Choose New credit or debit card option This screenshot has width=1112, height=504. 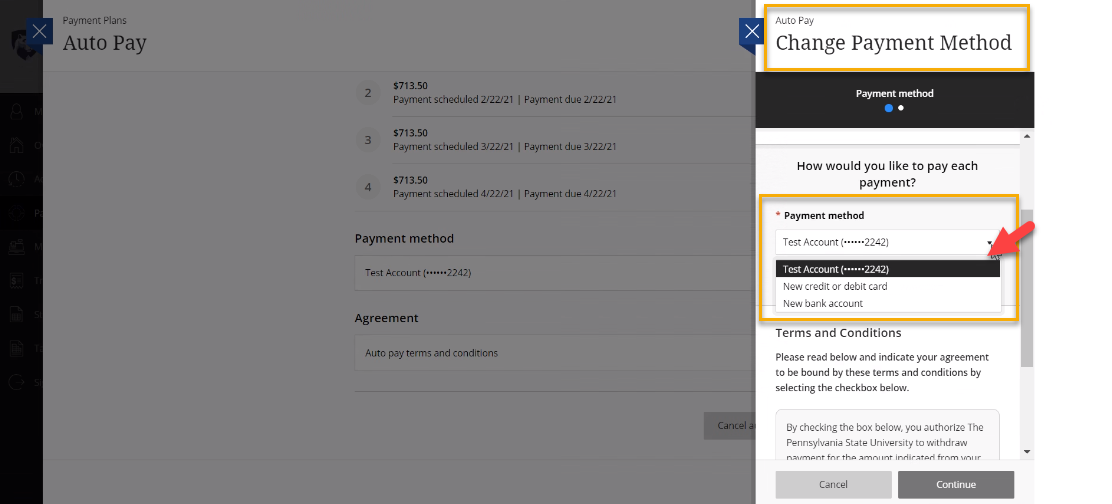tap(887, 286)
